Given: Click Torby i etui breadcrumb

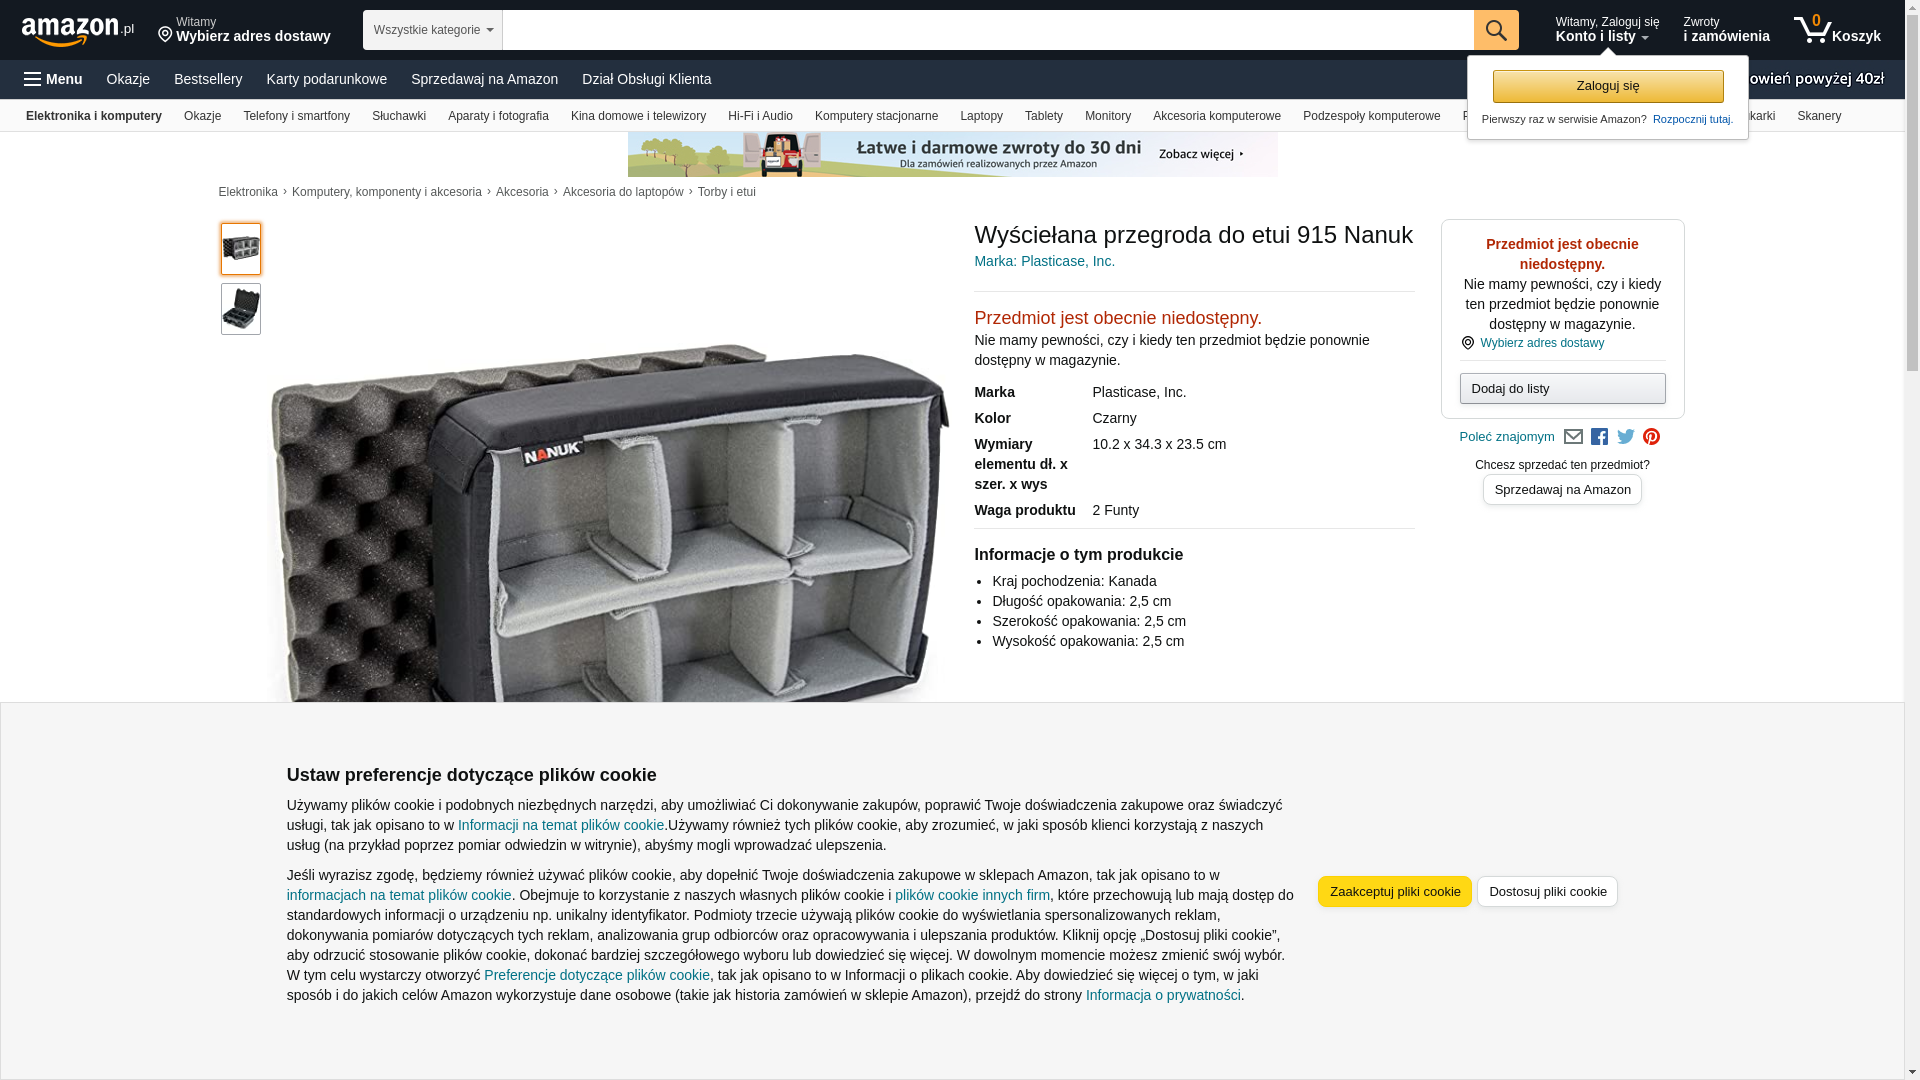Looking at the screenshot, I should pos(726,192).
